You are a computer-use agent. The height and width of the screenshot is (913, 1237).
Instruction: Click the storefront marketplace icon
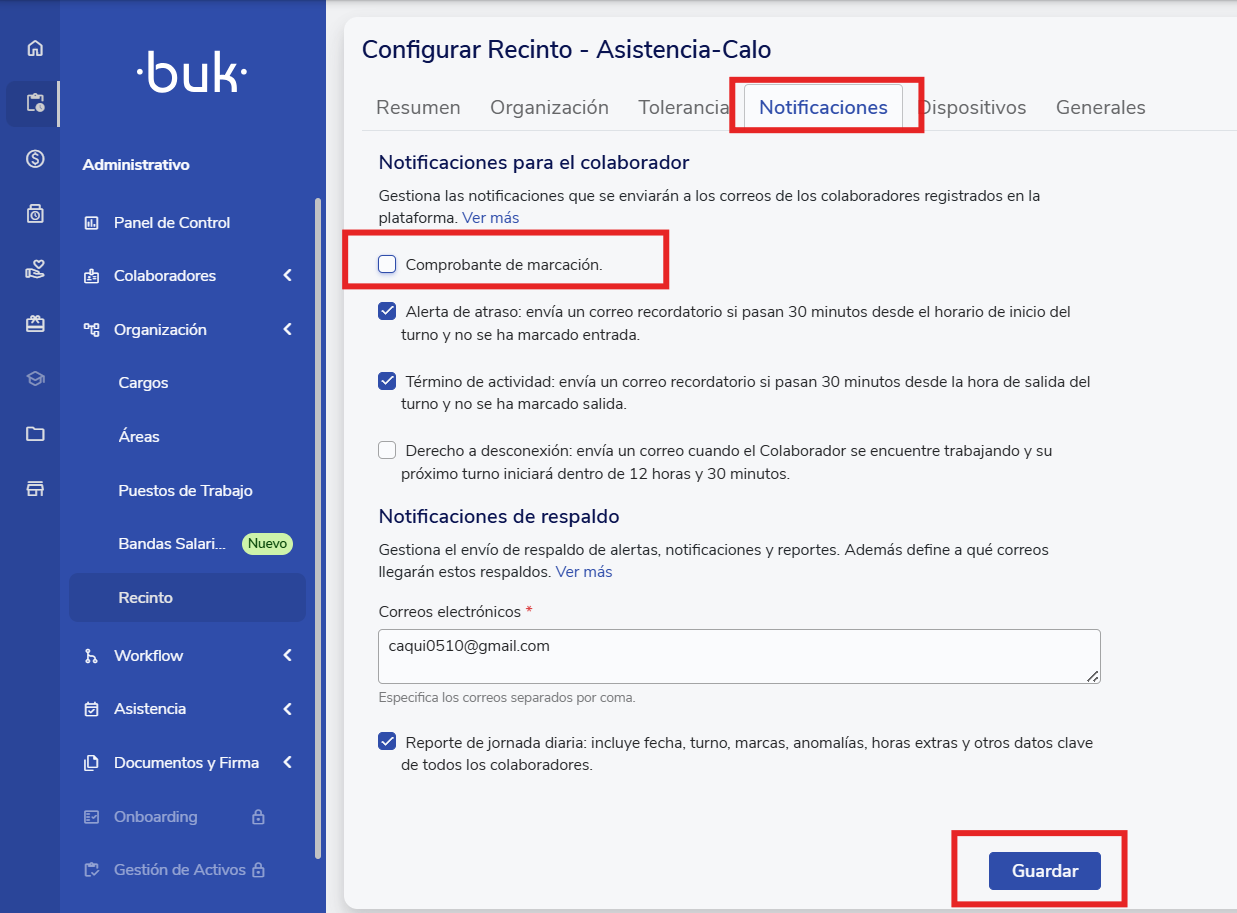pos(35,489)
